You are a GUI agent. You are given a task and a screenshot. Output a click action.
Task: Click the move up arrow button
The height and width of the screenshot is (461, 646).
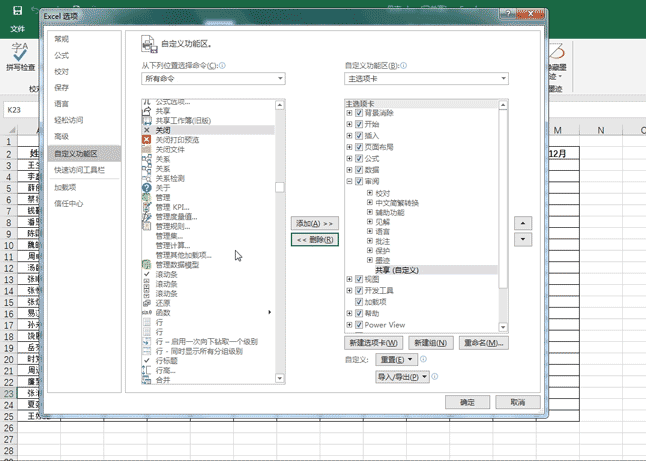coord(523,223)
